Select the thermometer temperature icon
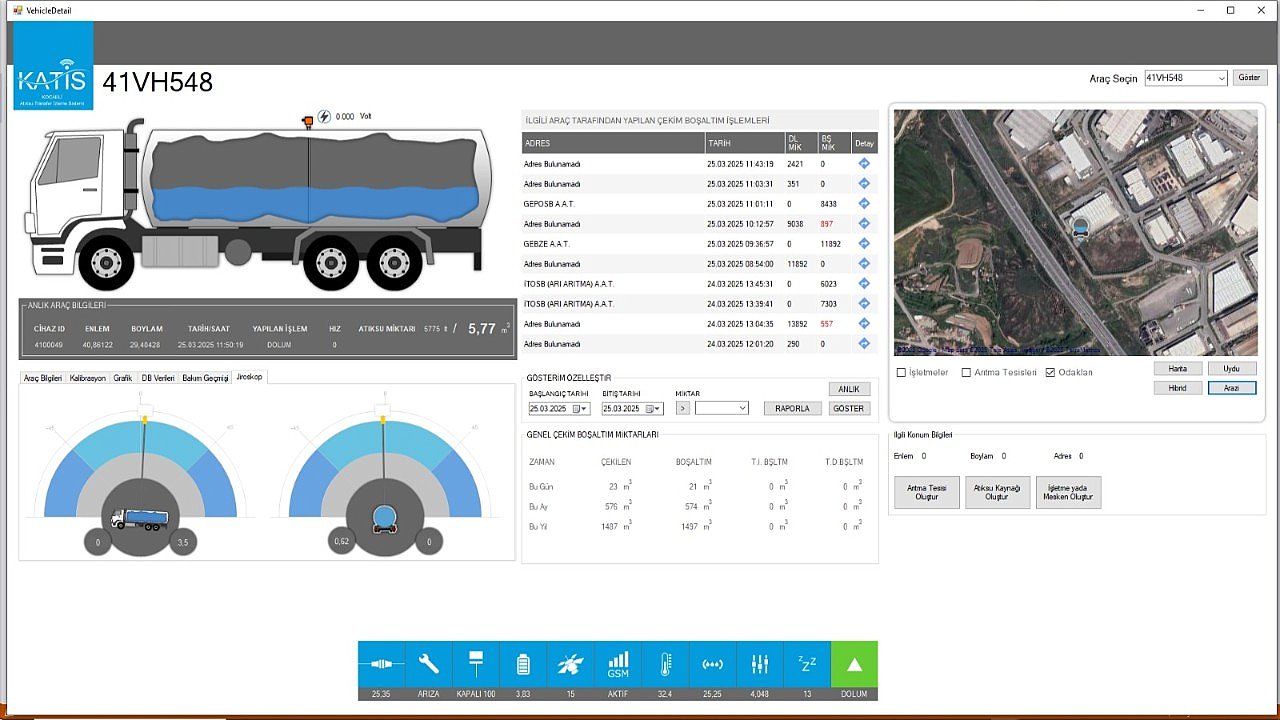1280x720 pixels. tap(665, 664)
